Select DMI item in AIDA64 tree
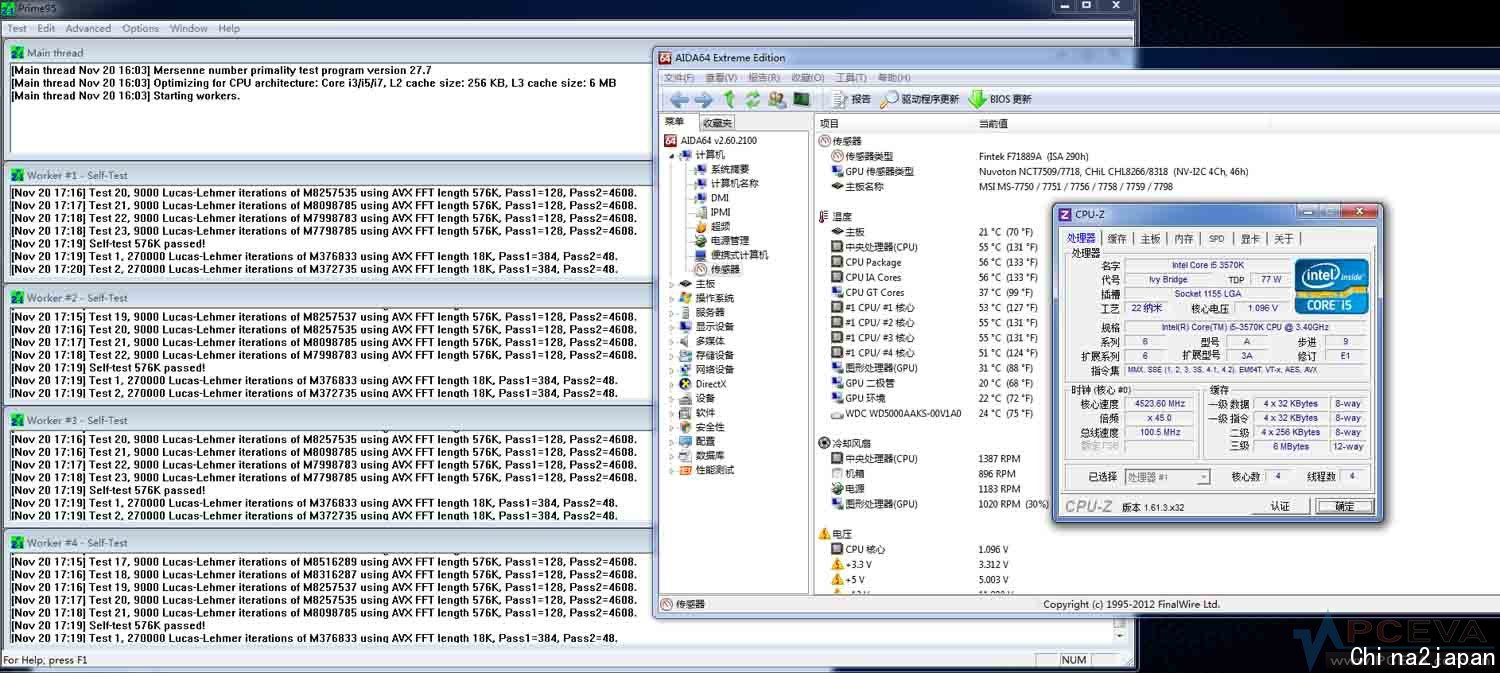1500x673 pixels. (x=712, y=198)
